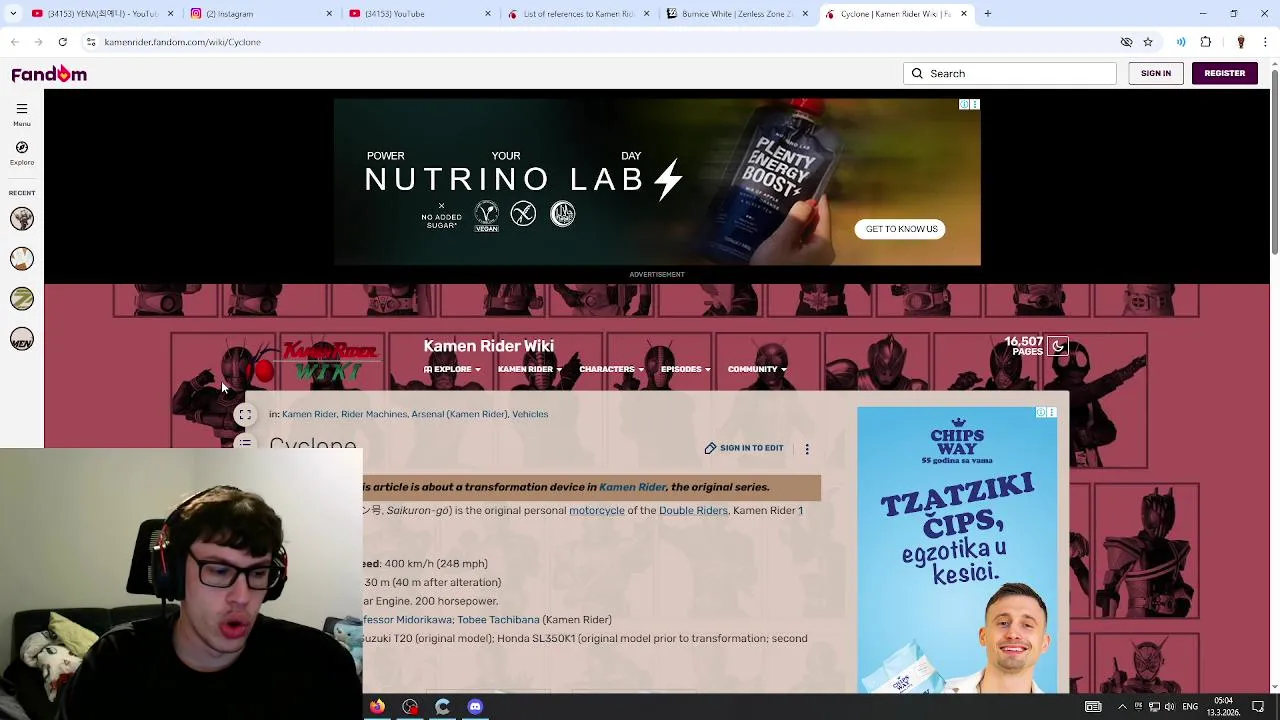1280x720 pixels.
Task: Open Discord from the taskbar
Action: coord(475,707)
